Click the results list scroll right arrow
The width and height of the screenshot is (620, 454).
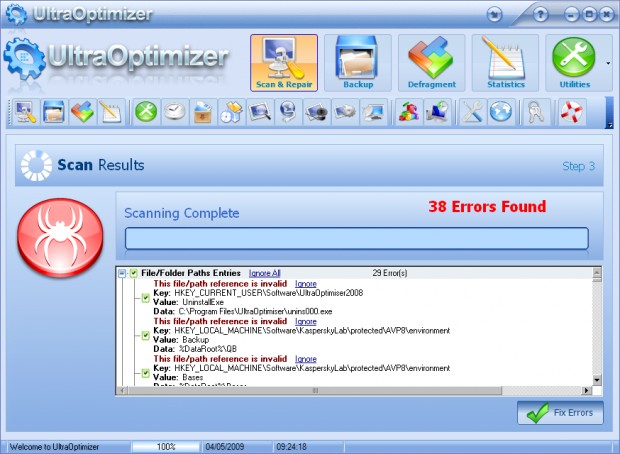pos(587,391)
